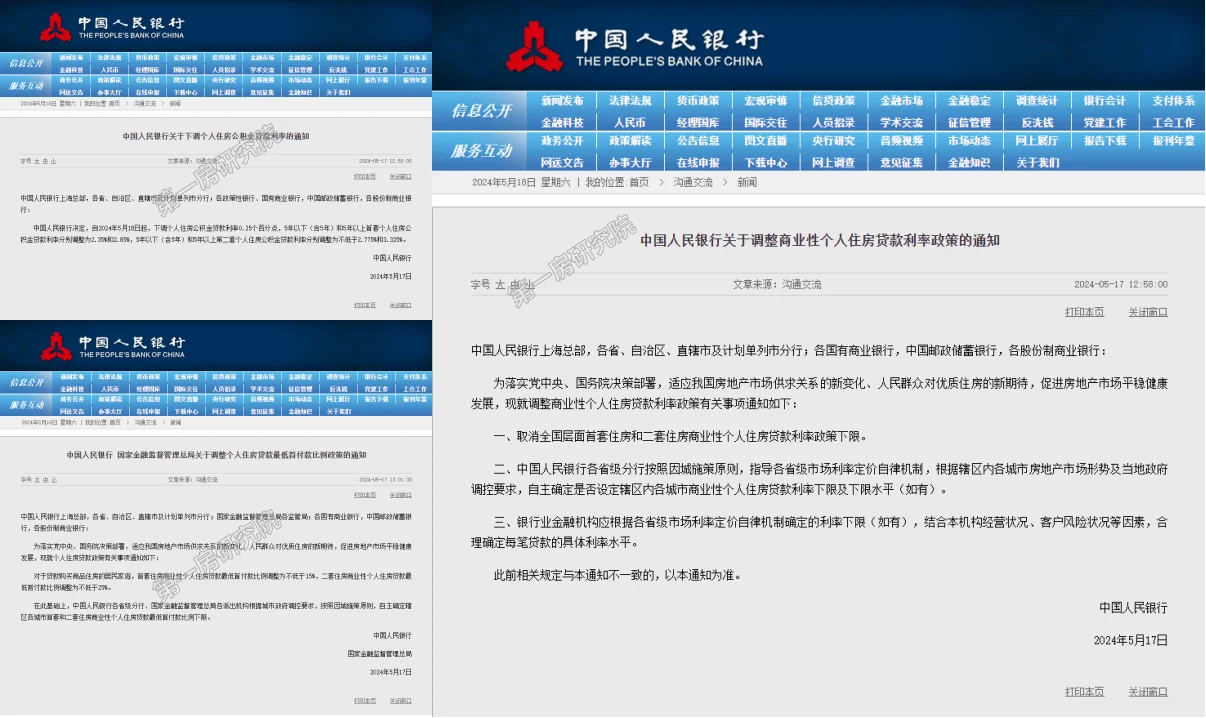Go to 人民币 on the 商业性个人住房贷款 page
The image size is (1206, 718).
(x=630, y=122)
